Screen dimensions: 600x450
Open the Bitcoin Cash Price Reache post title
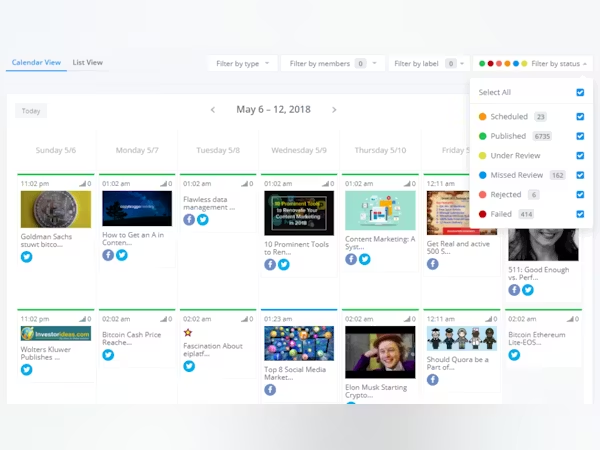click(x=132, y=338)
